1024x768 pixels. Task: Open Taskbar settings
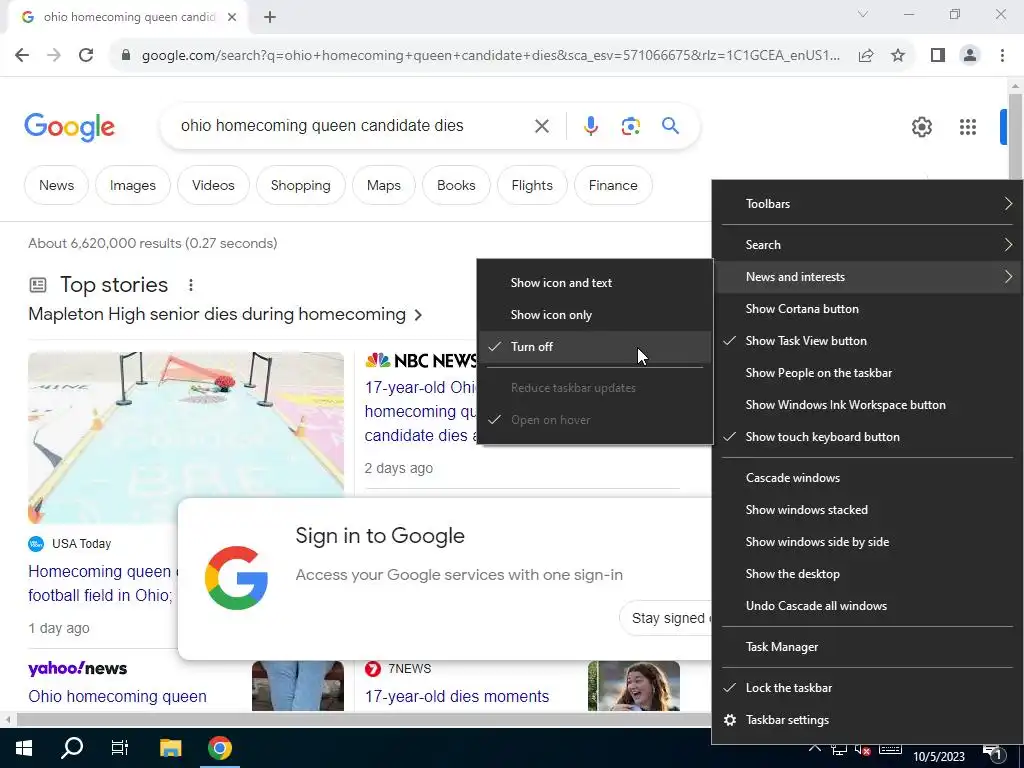point(865,720)
